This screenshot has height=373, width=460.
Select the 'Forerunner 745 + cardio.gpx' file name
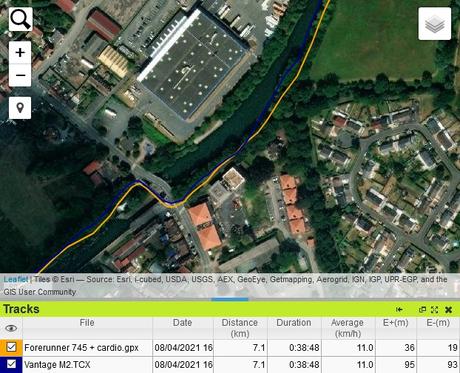[x=81, y=348]
